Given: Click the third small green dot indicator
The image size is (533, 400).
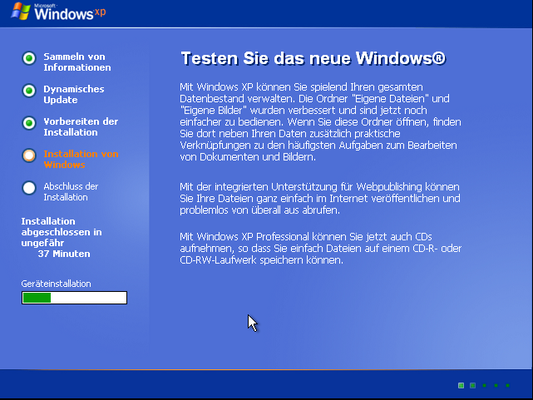Looking at the screenshot, I should [x=484, y=385].
